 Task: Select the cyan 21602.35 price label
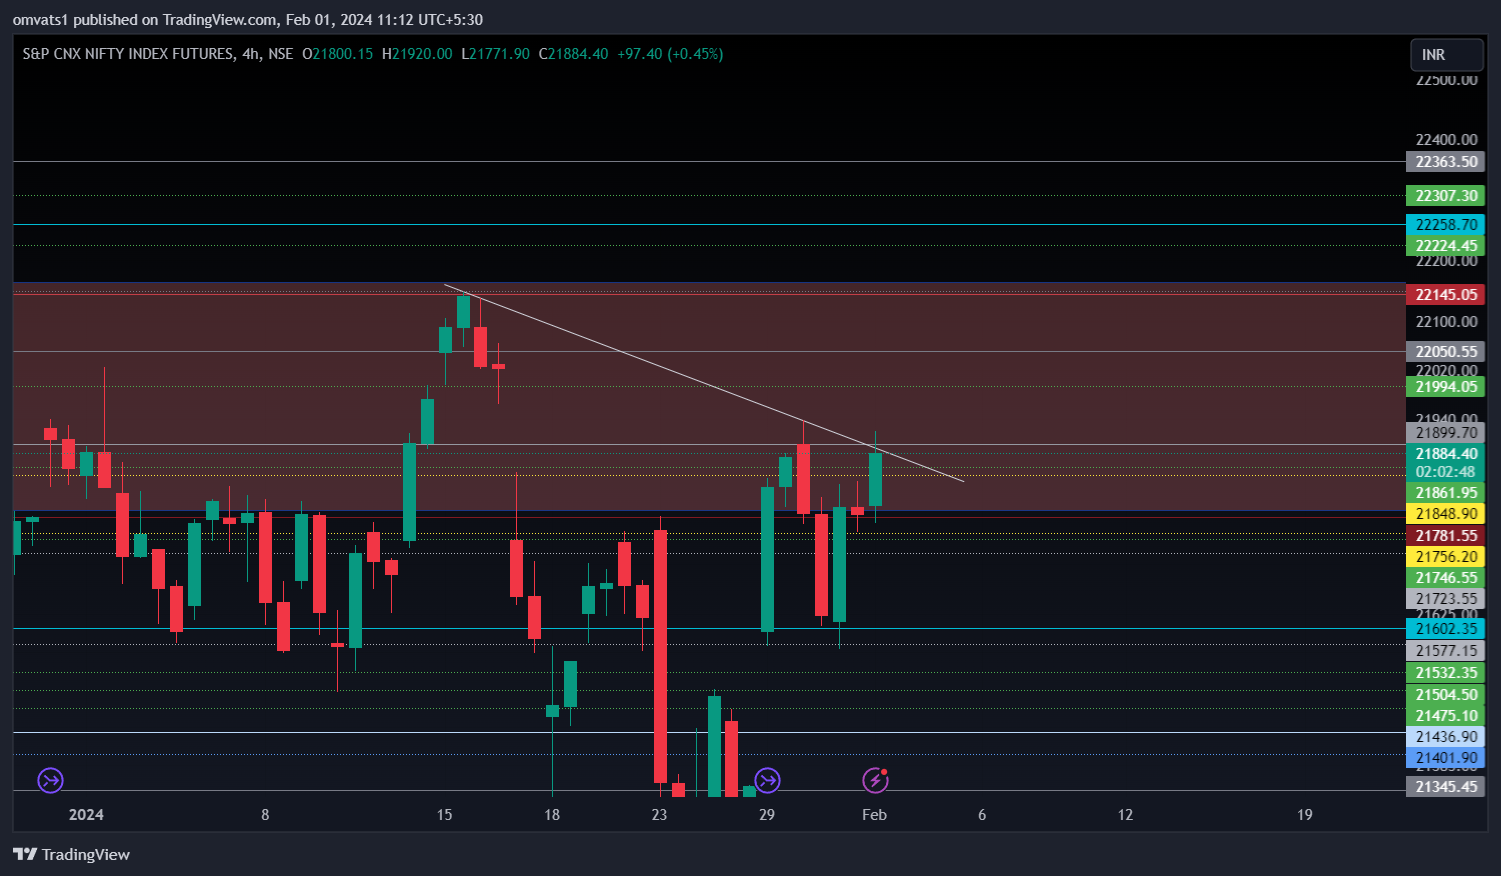click(x=1446, y=629)
